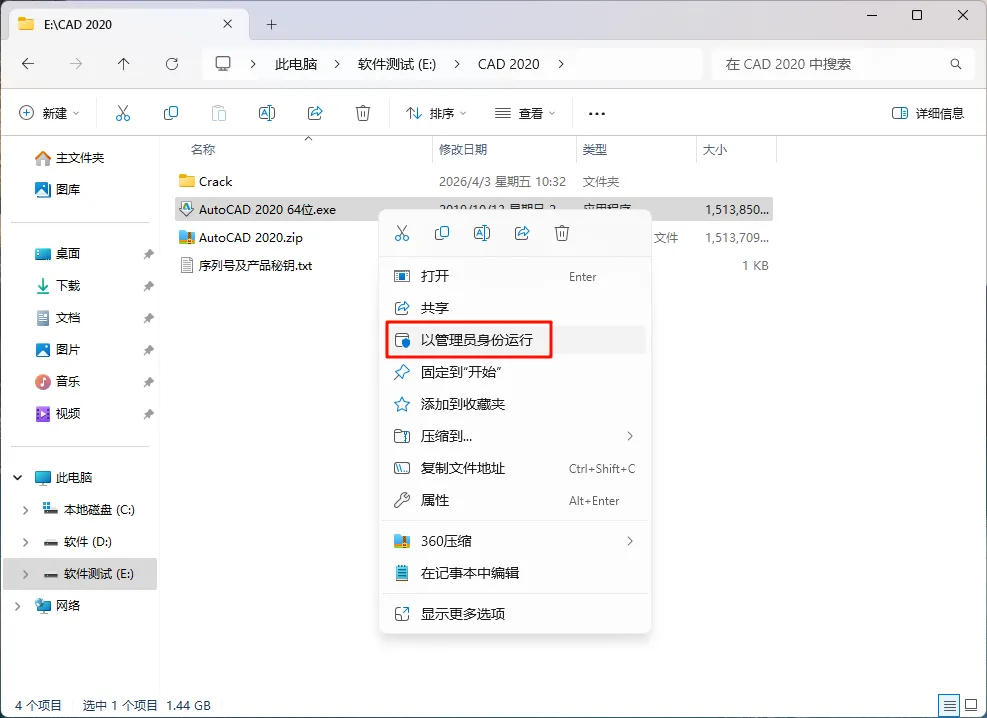Click the toolbar Share icon

[x=315, y=113]
